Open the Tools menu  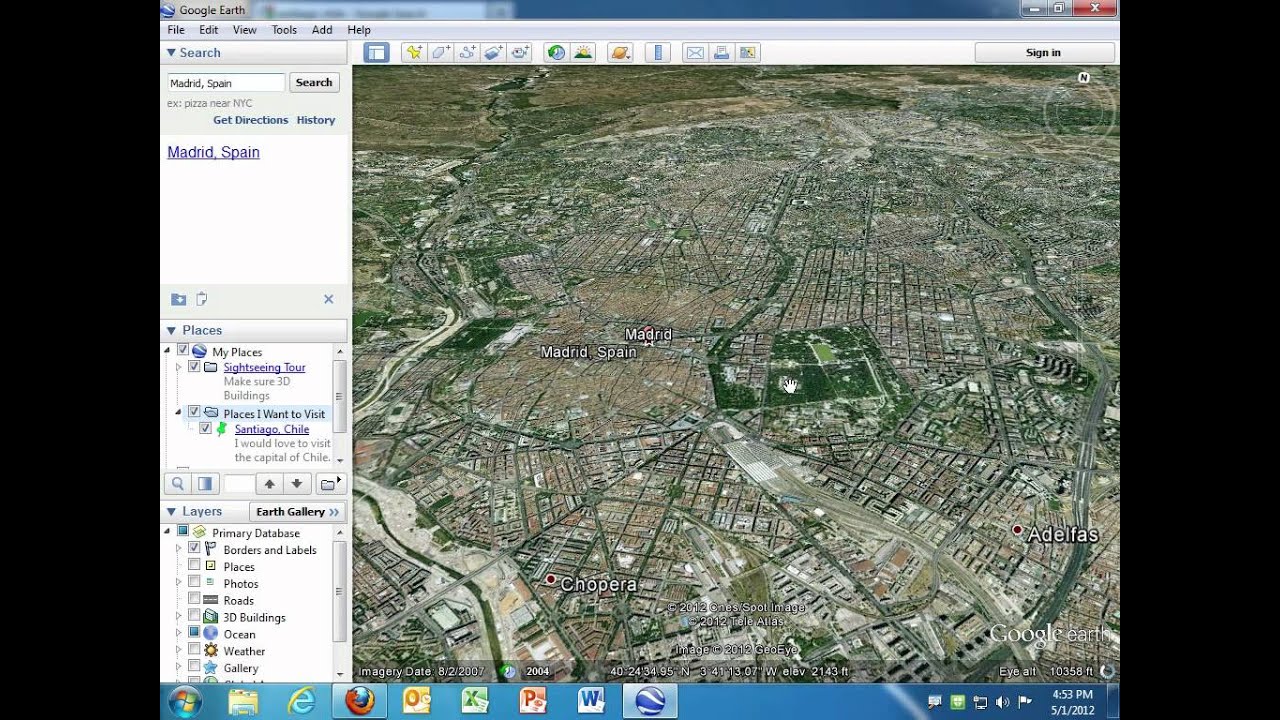[x=284, y=30]
